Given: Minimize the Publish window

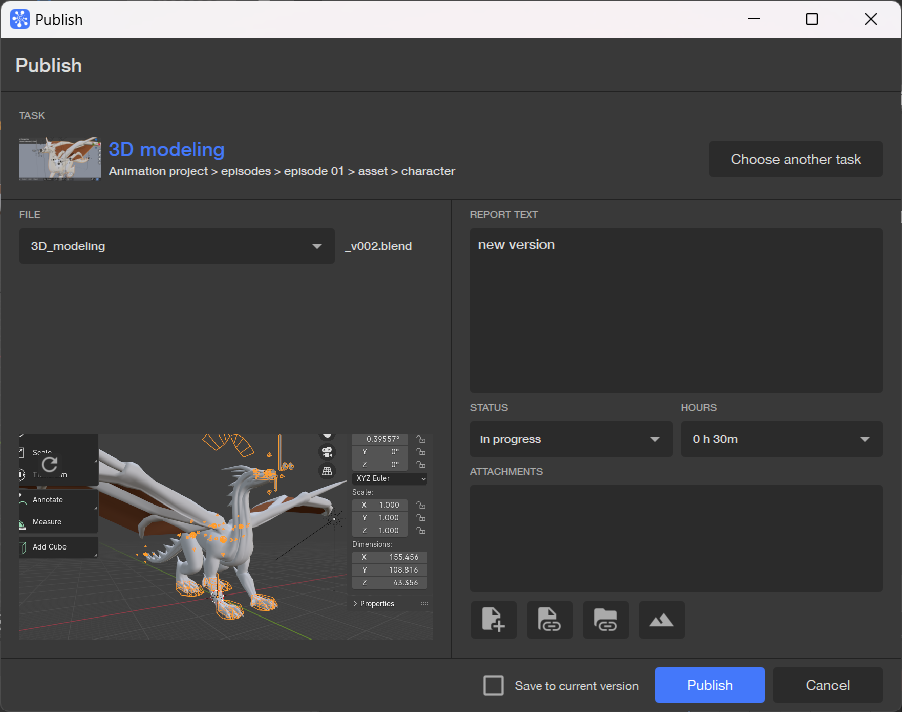Looking at the screenshot, I should click(754, 19).
